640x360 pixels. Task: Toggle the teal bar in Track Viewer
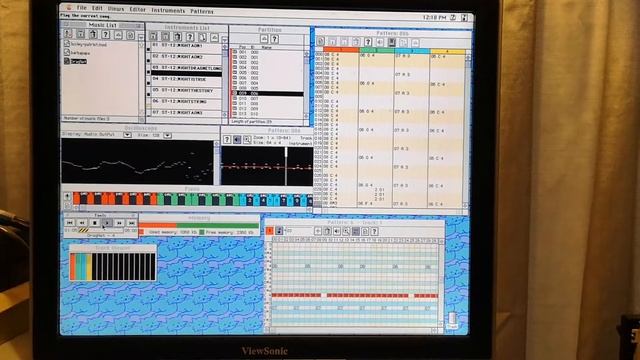click(78, 267)
